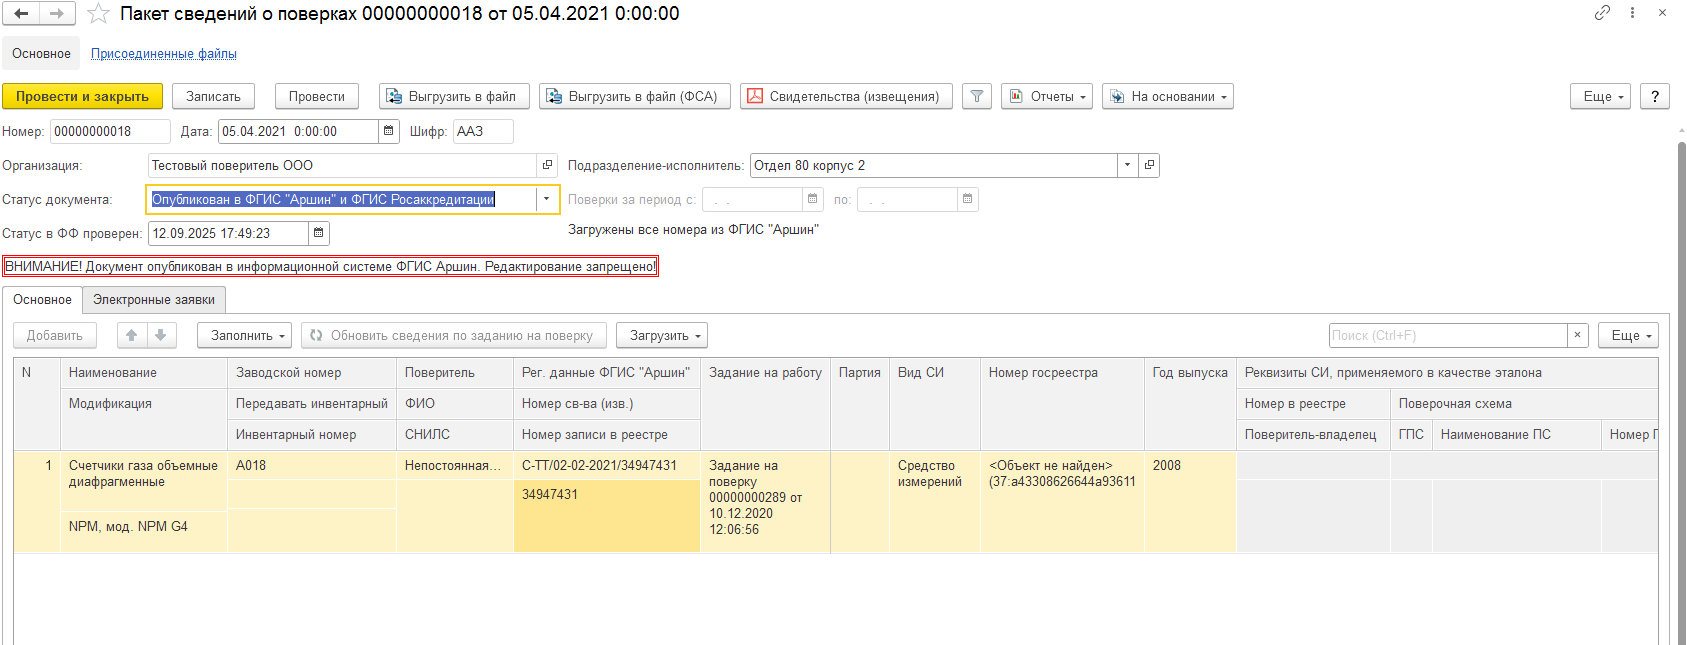
Task: Clear search field with X button
Action: coord(1577,336)
